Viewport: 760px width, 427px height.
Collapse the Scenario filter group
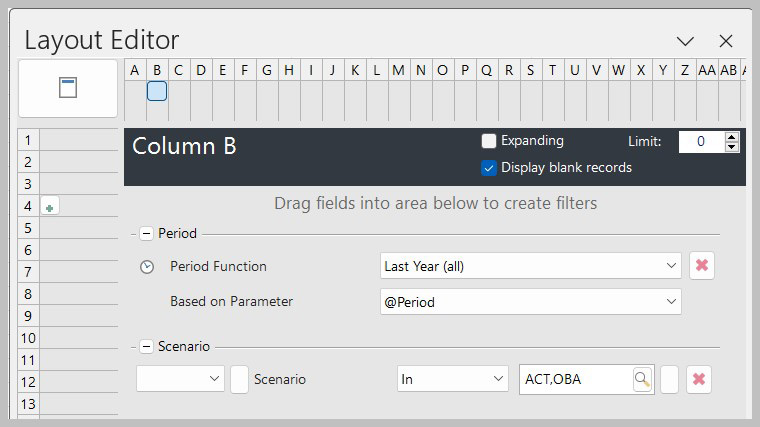[146, 346]
